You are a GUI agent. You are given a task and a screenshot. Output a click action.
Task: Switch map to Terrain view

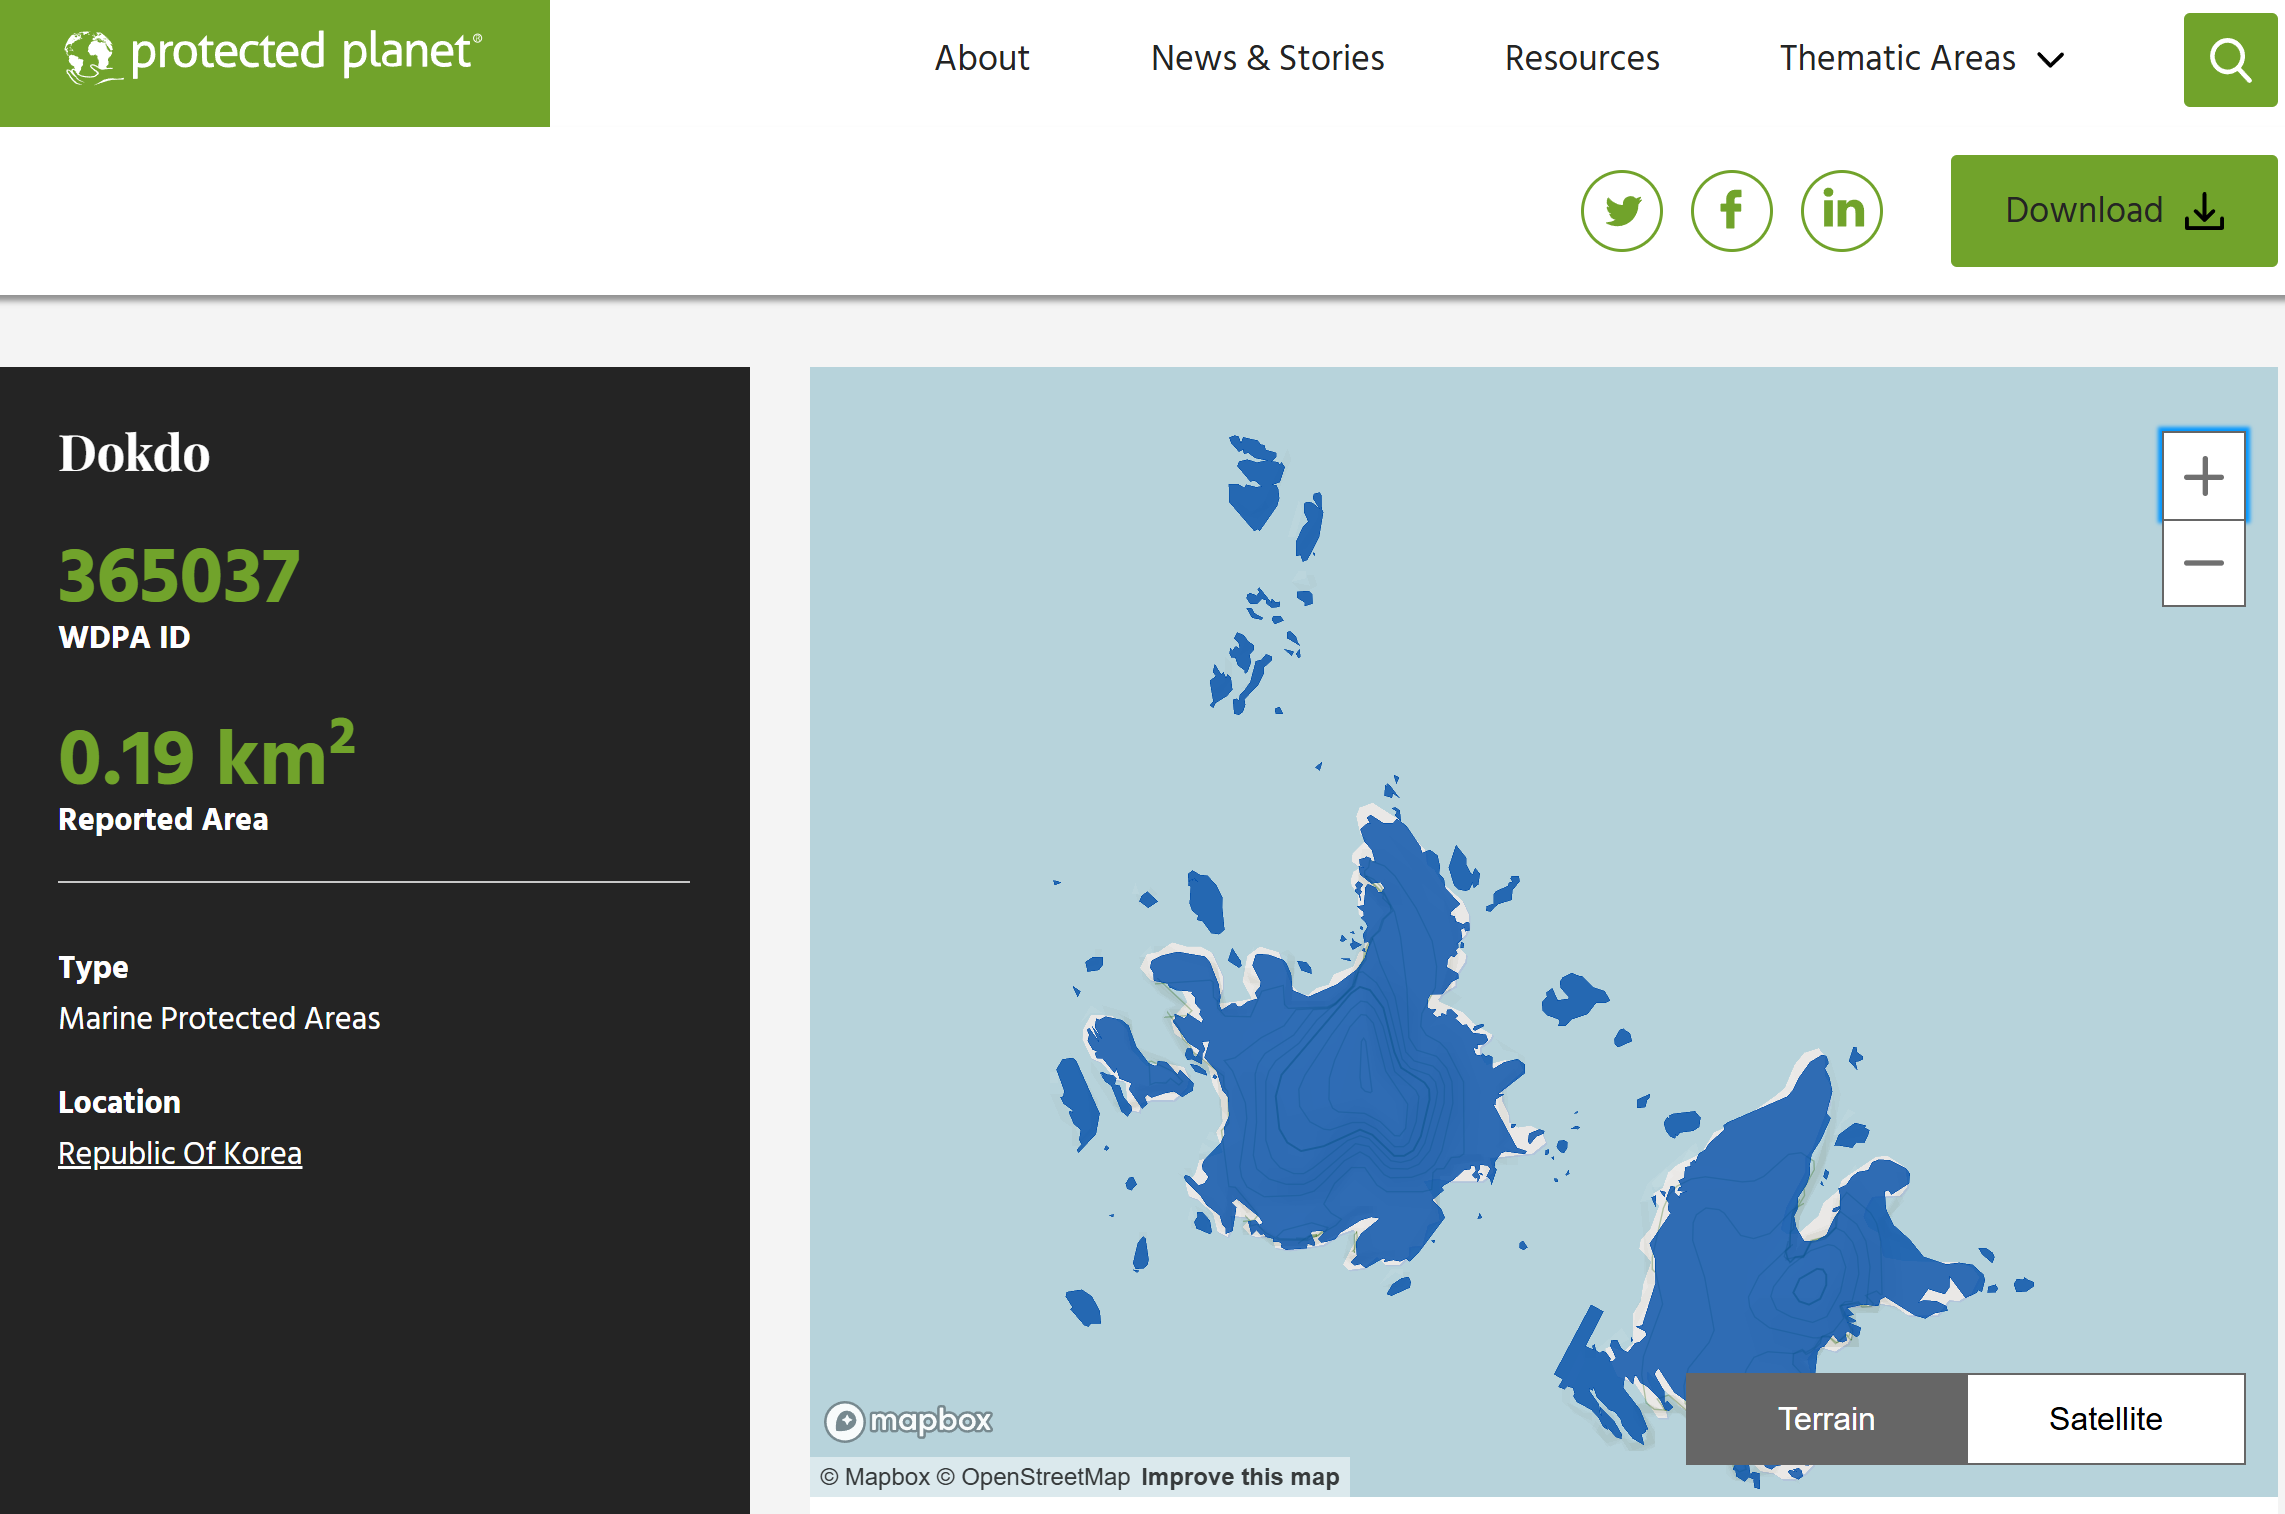pyautogui.click(x=1826, y=1419)
